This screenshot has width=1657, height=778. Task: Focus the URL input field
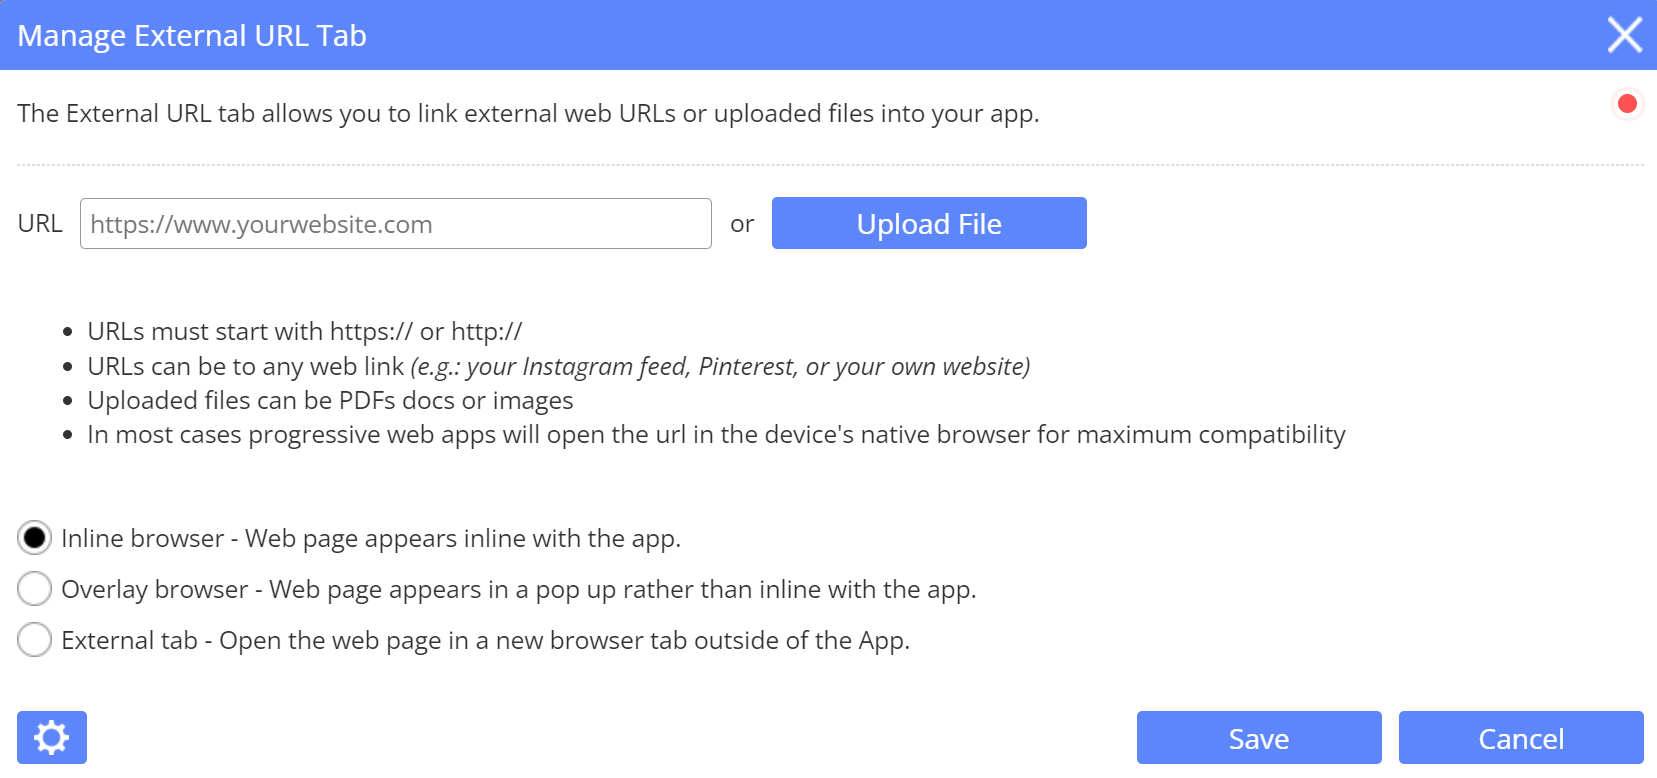pyautogui.click(x=395, y=224)
